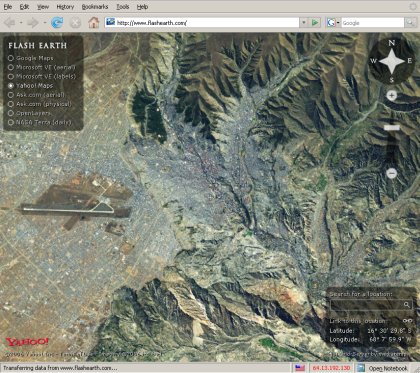Screen dimensions: 420x373
Task: Go back with the Back arrow
Action: click(x=9, y=23)
